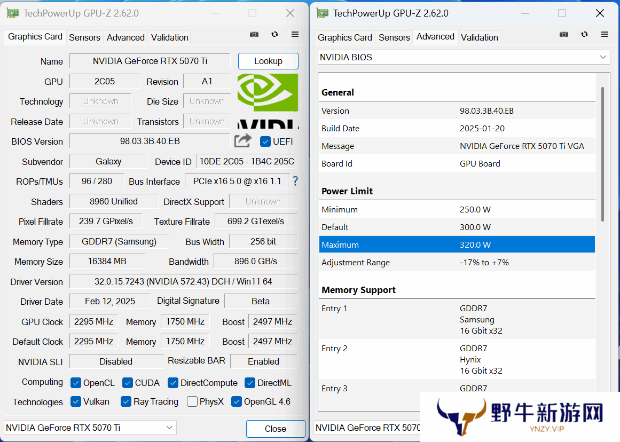Click screenshot camera icon in right GPU-Z window

pos(564,34)
